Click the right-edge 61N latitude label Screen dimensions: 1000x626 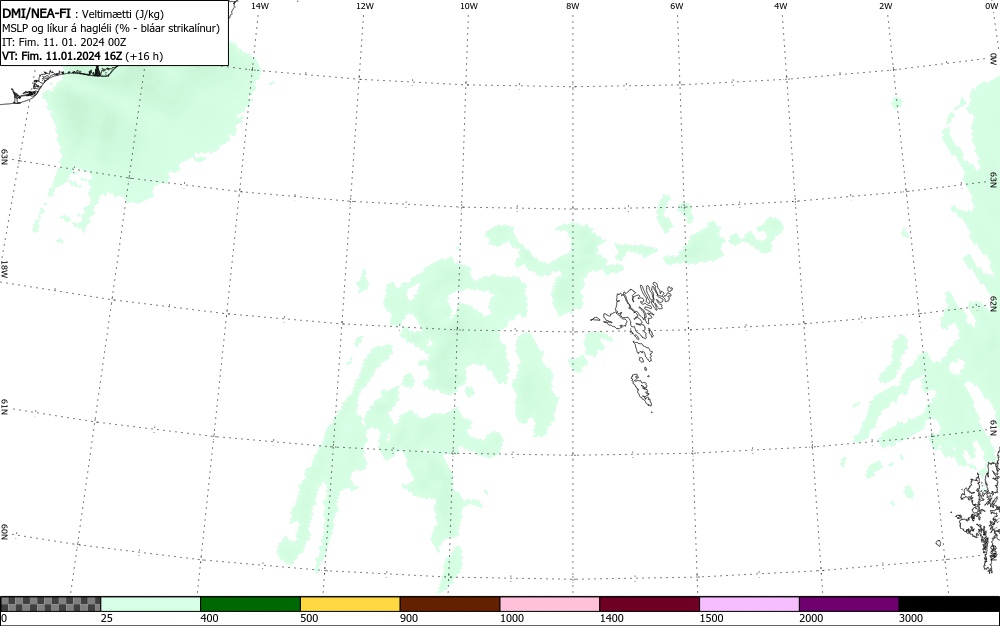(x=993, y=428)
